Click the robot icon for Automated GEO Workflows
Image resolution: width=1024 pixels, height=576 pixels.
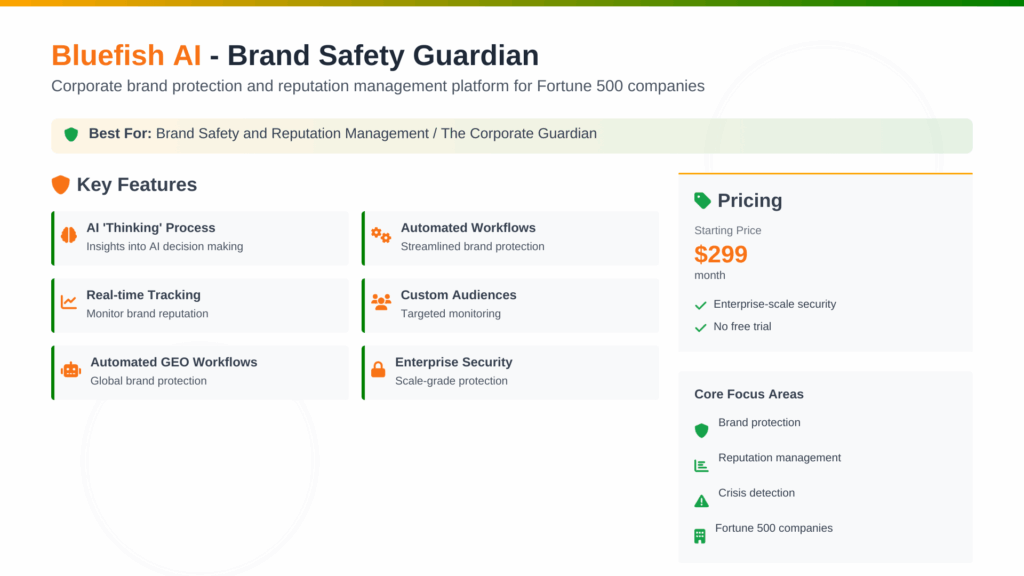click(x=70, y=369)
